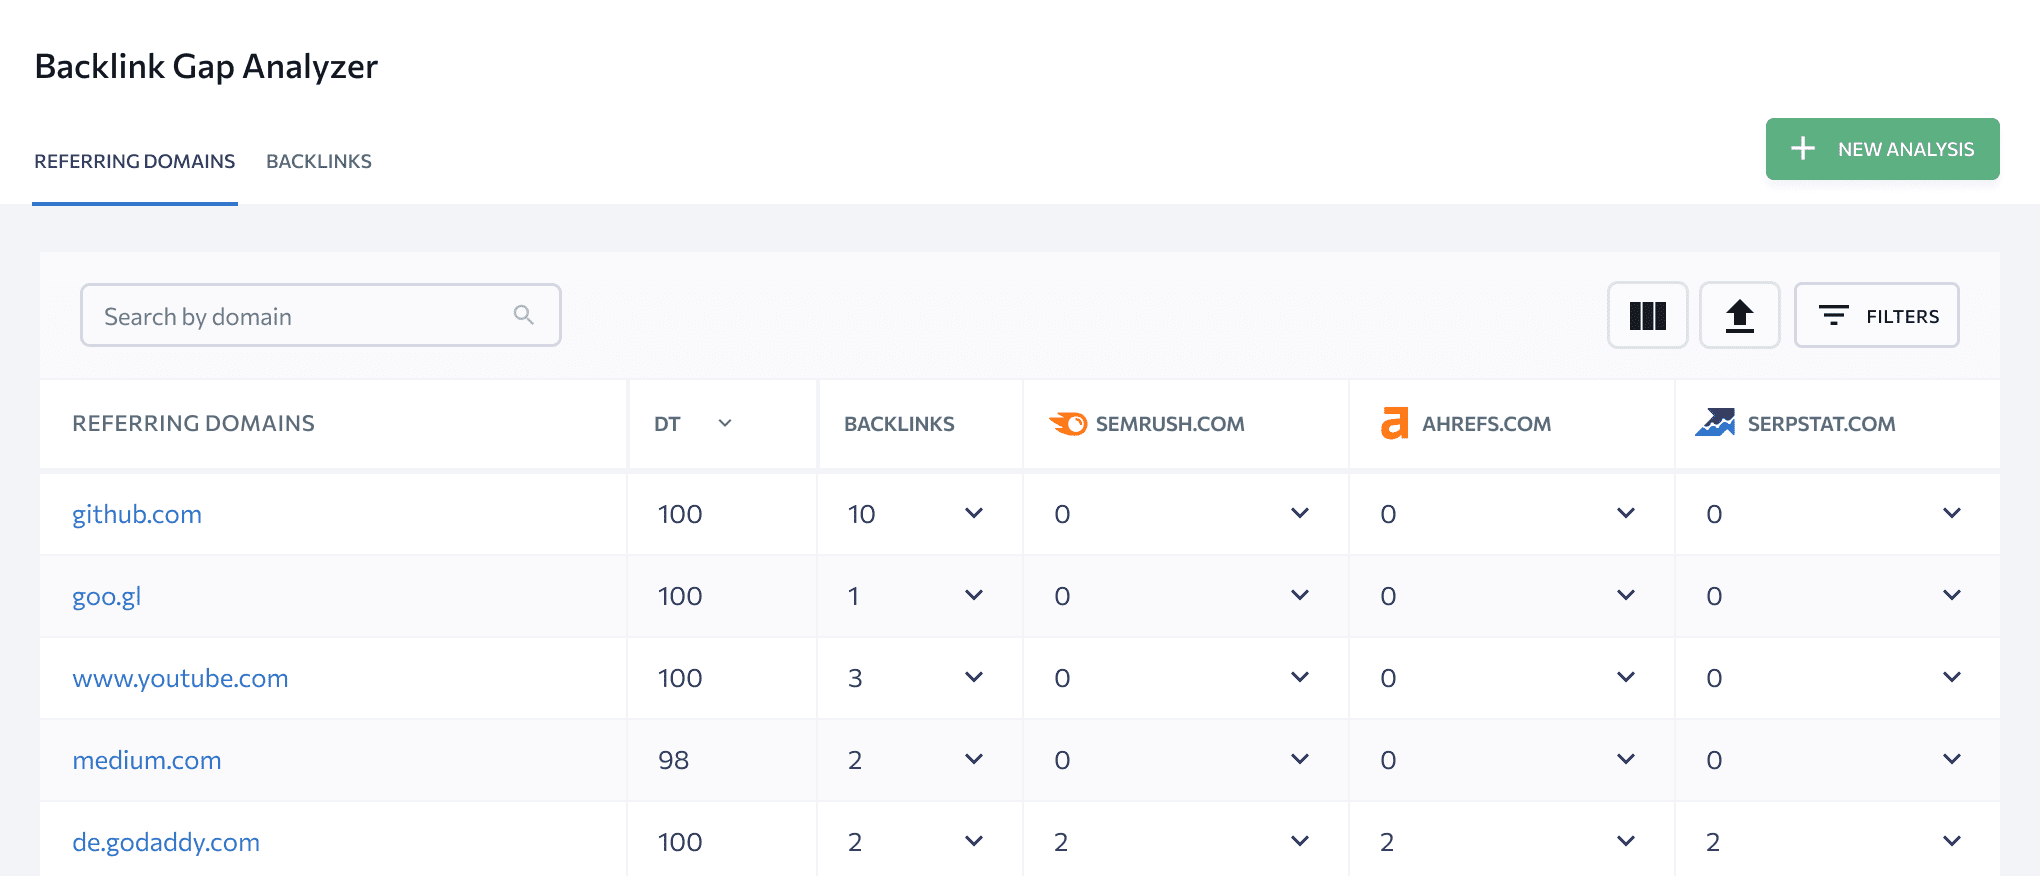
Task: Expand ahrefs.com cell in github.com row
Action: coord(1626,513)
